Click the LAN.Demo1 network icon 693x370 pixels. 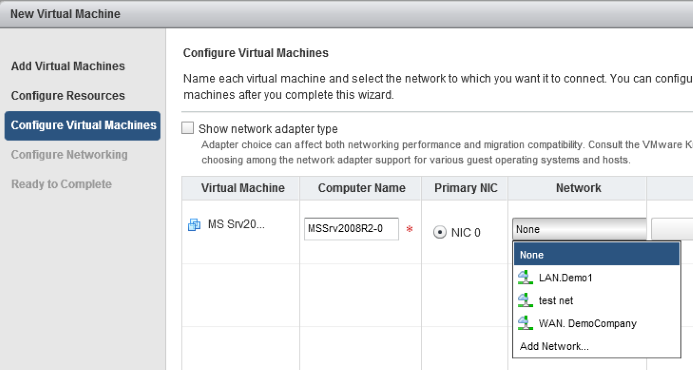[525, 278]
